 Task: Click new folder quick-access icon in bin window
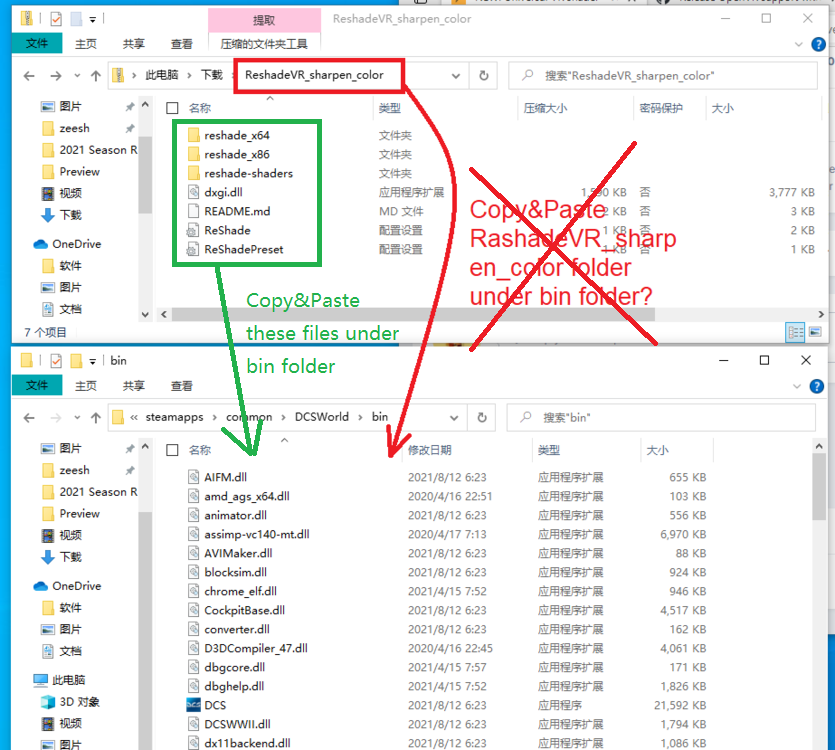click(76, 361)
